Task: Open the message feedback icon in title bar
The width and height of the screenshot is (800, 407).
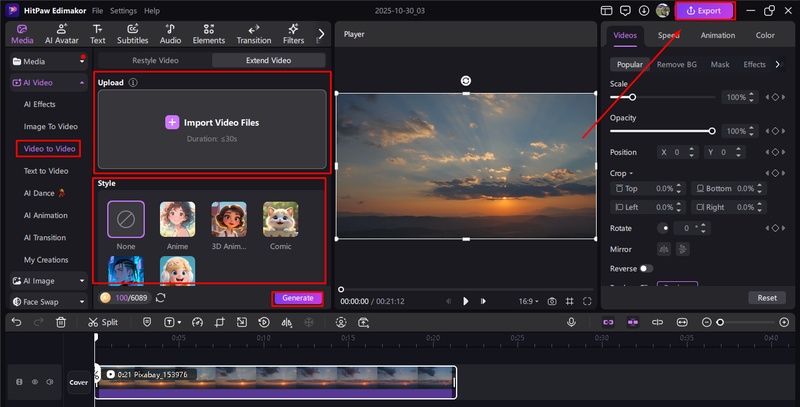Action: click(625, 10)
